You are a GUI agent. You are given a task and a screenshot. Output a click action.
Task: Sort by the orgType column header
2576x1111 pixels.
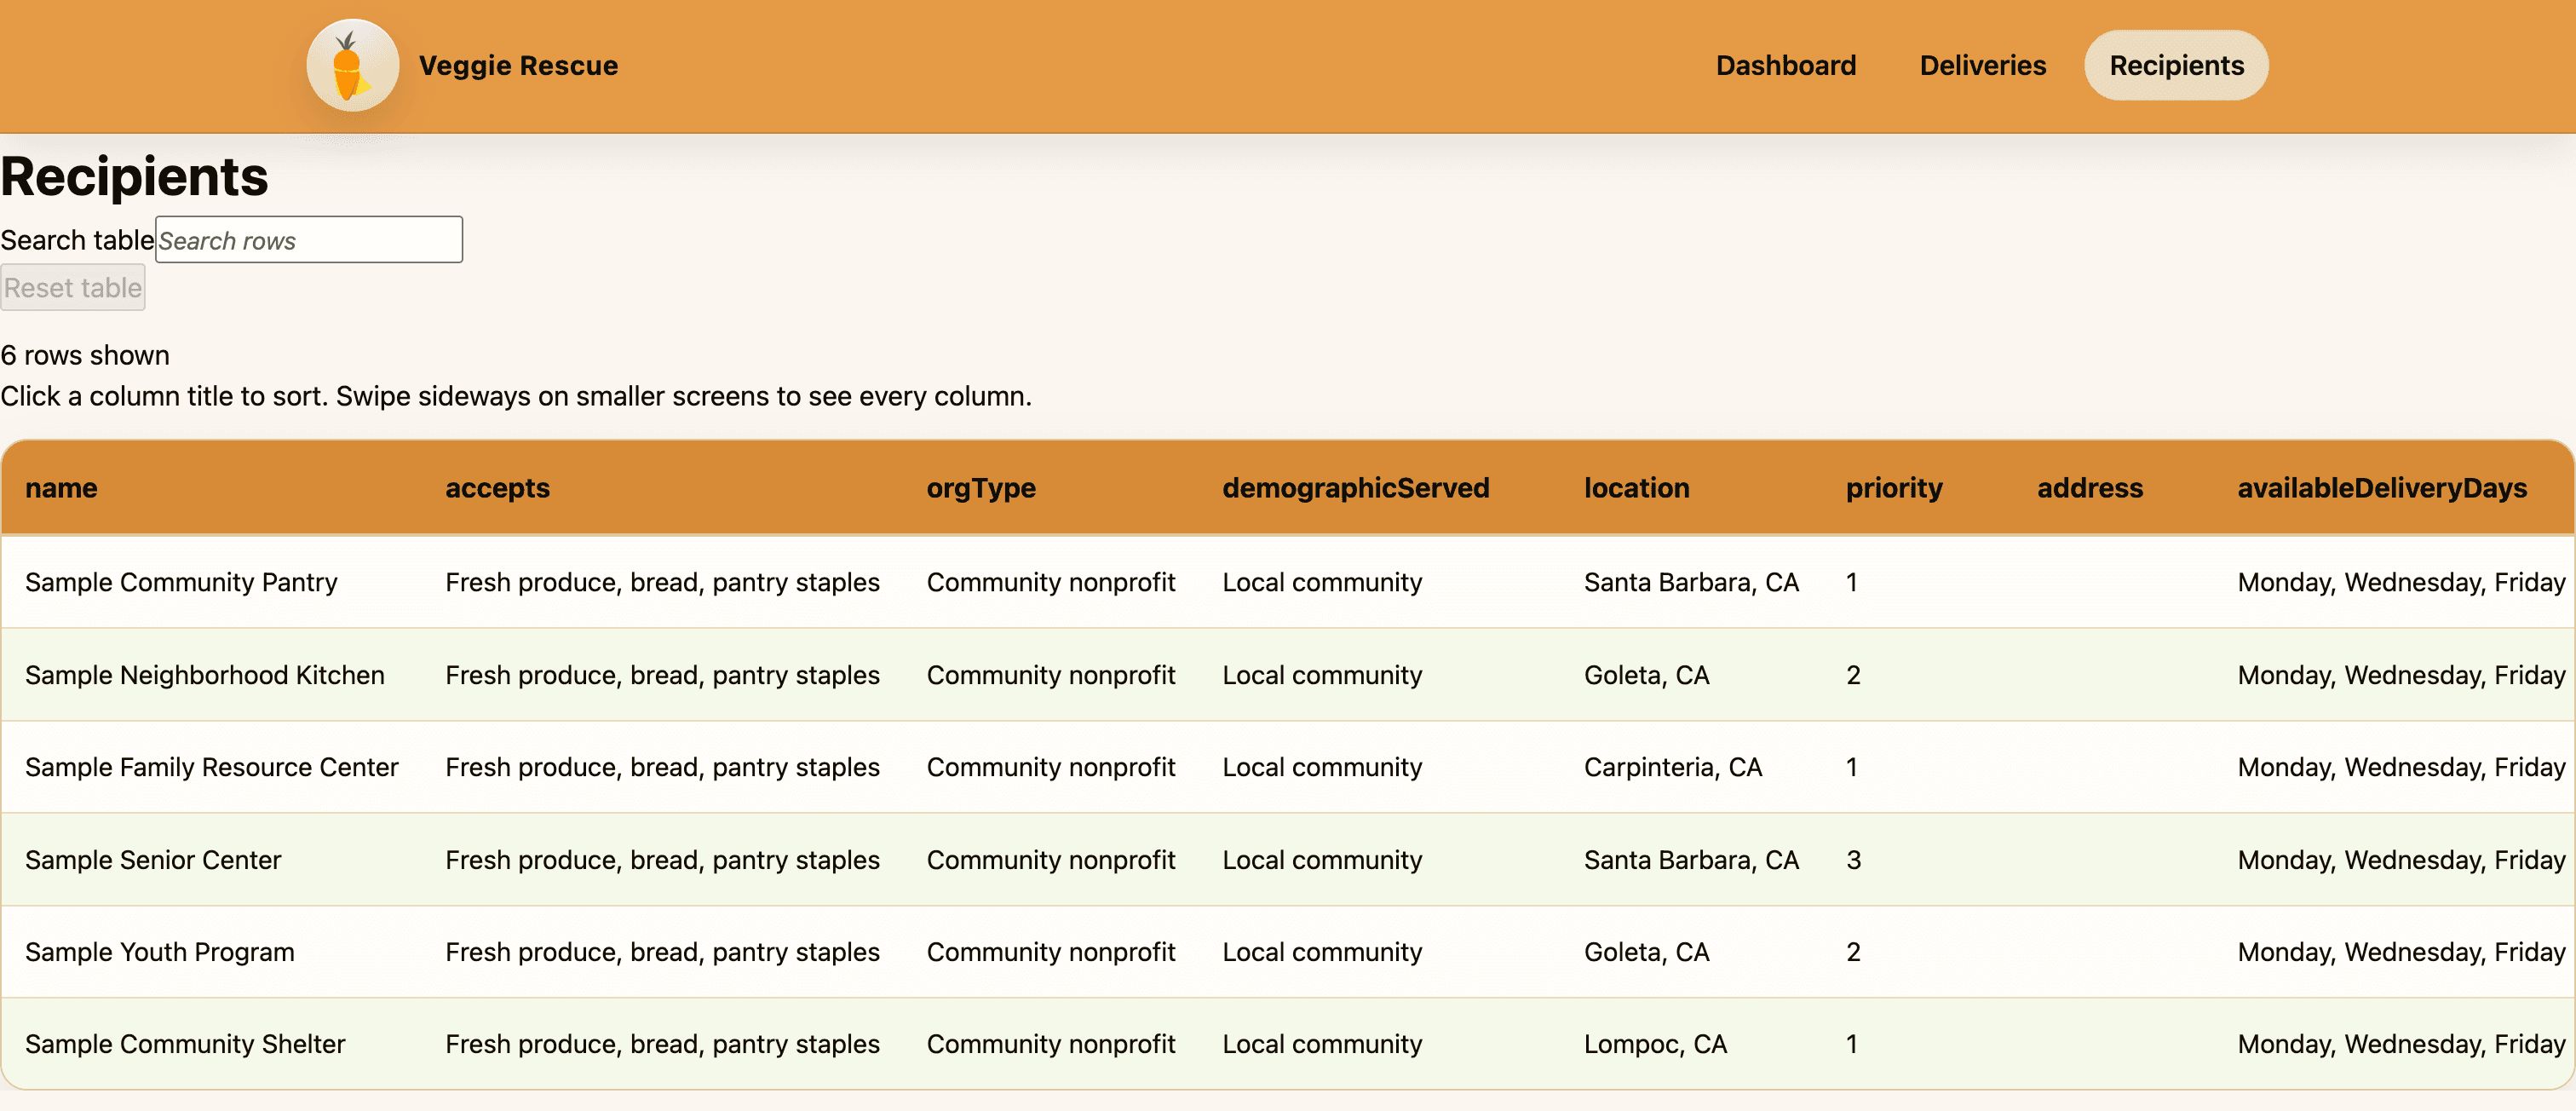click(981, 488)
